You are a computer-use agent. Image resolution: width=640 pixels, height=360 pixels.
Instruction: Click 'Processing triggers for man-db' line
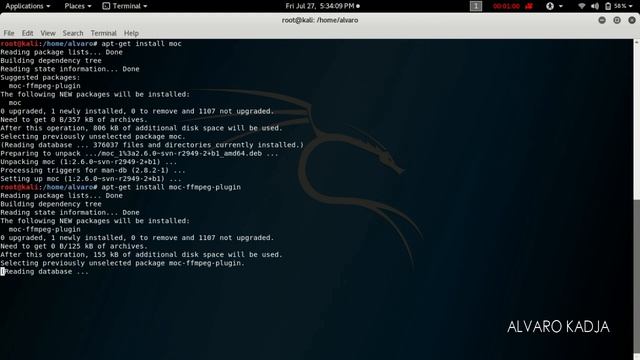coord(93,170)
